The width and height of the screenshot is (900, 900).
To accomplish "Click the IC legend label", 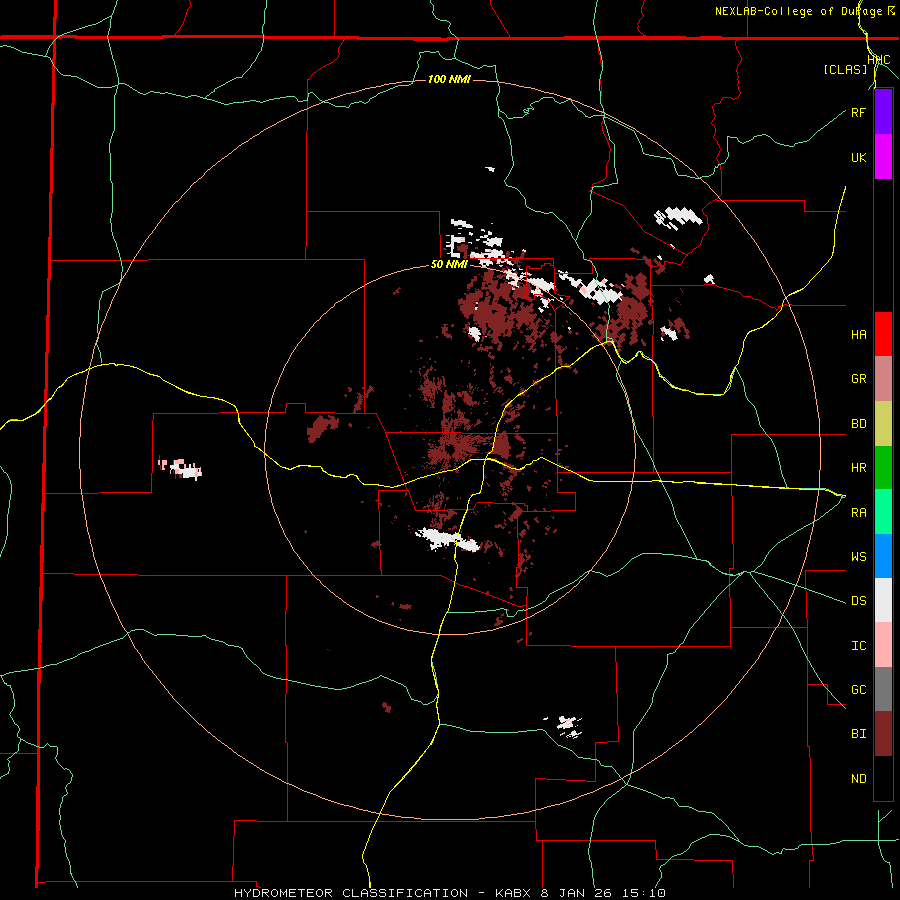I will 858,646.
